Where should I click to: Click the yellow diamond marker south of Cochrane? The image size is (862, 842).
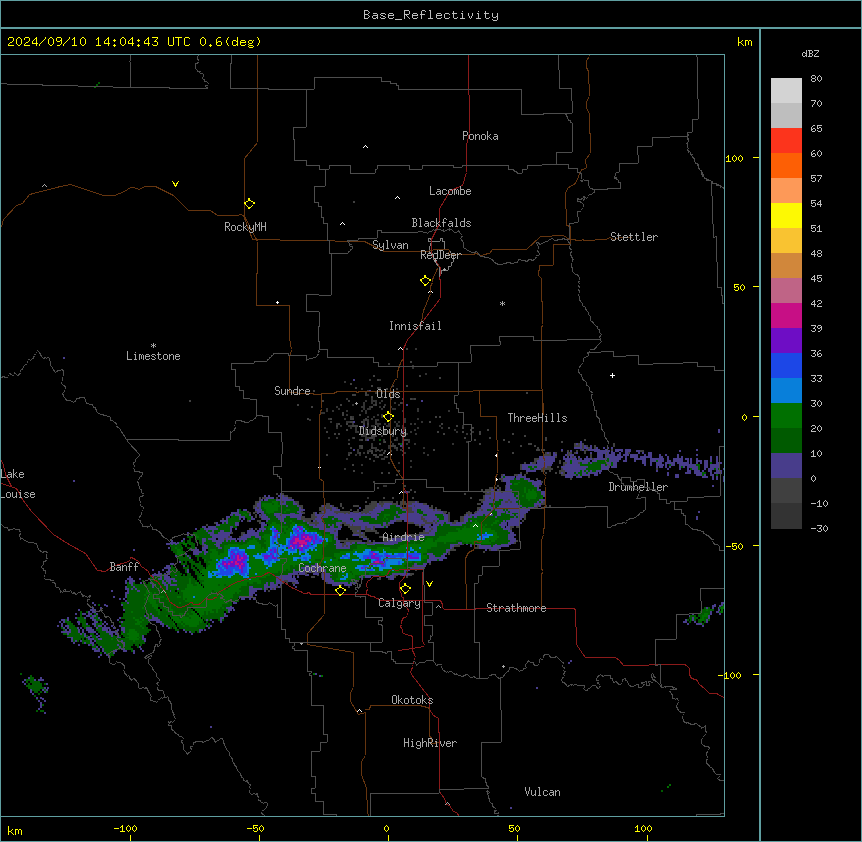[340, 590]
